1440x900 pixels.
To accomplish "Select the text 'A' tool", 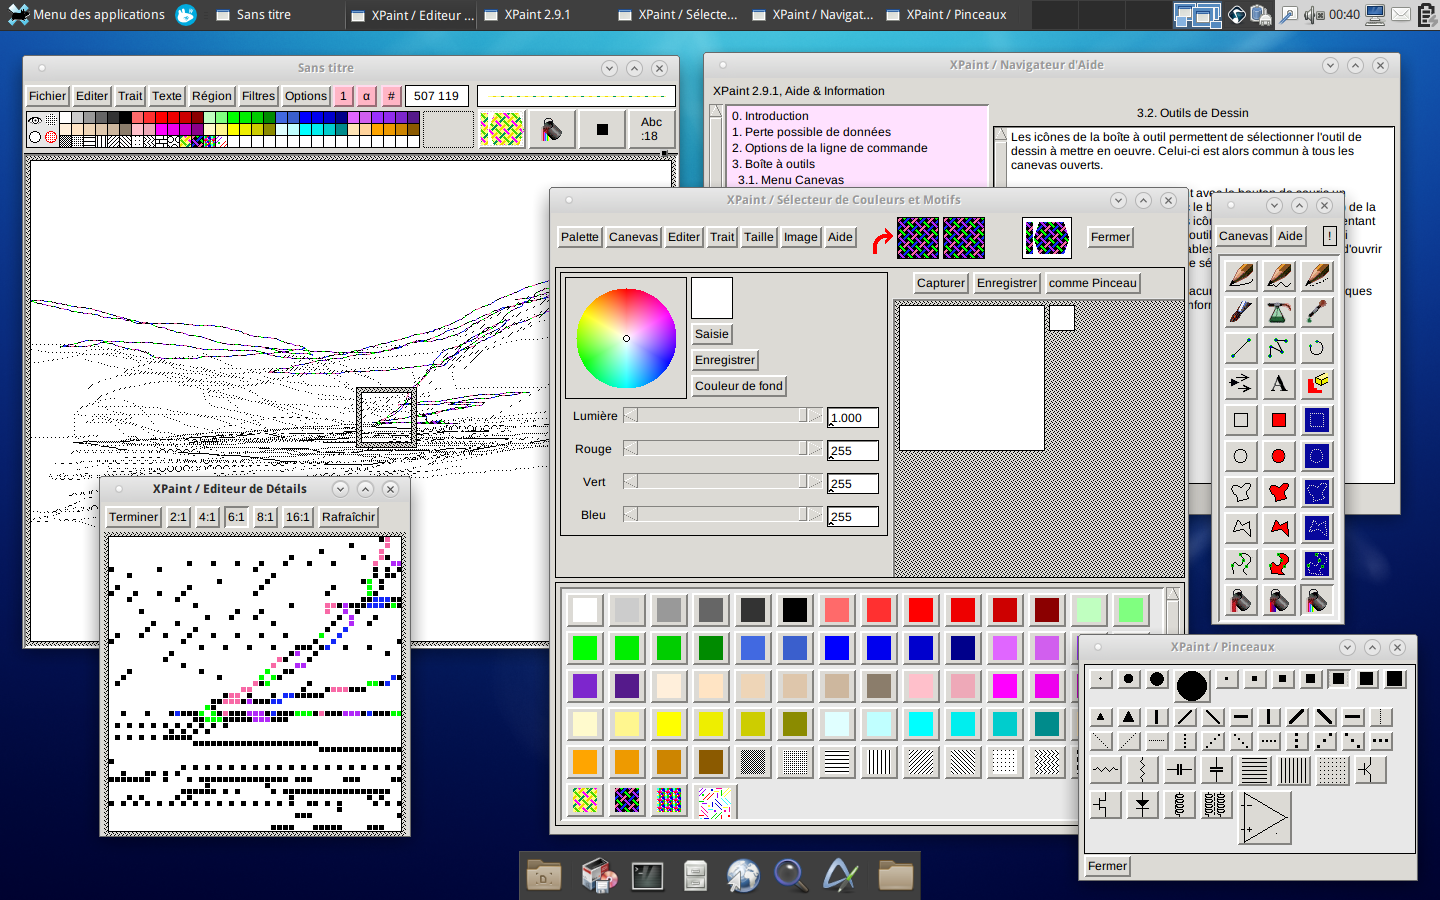I will point(1279,384).
